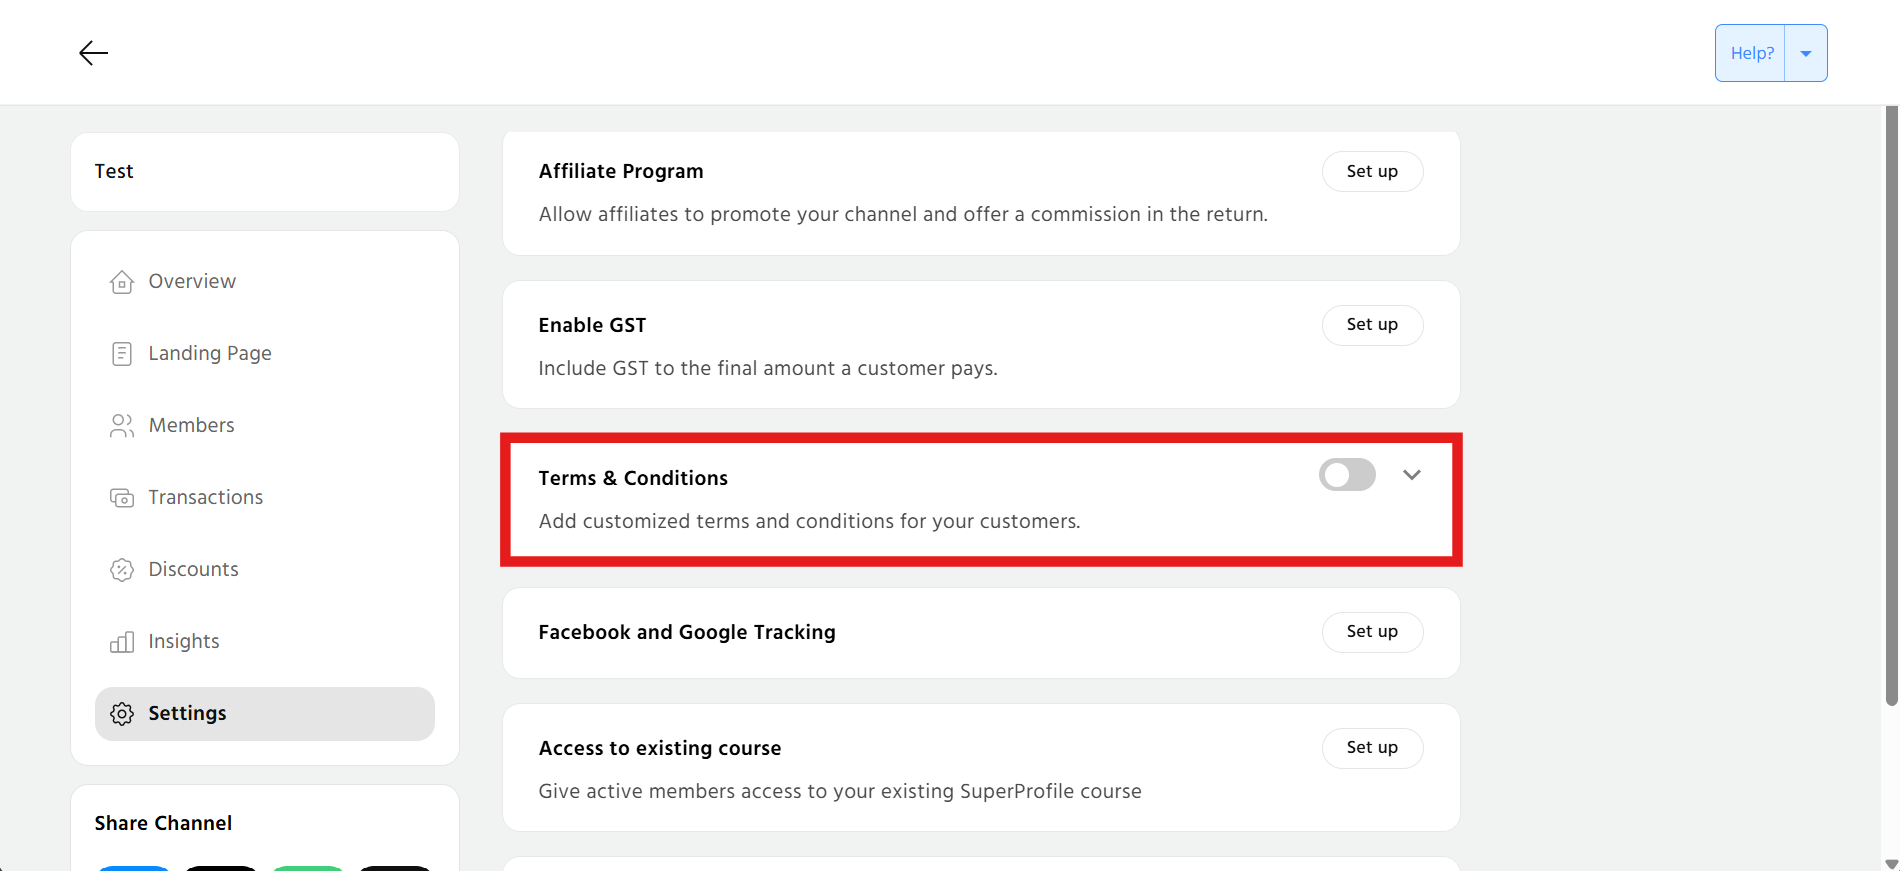Click the Discounts badge icon

[x=122, y=570]
